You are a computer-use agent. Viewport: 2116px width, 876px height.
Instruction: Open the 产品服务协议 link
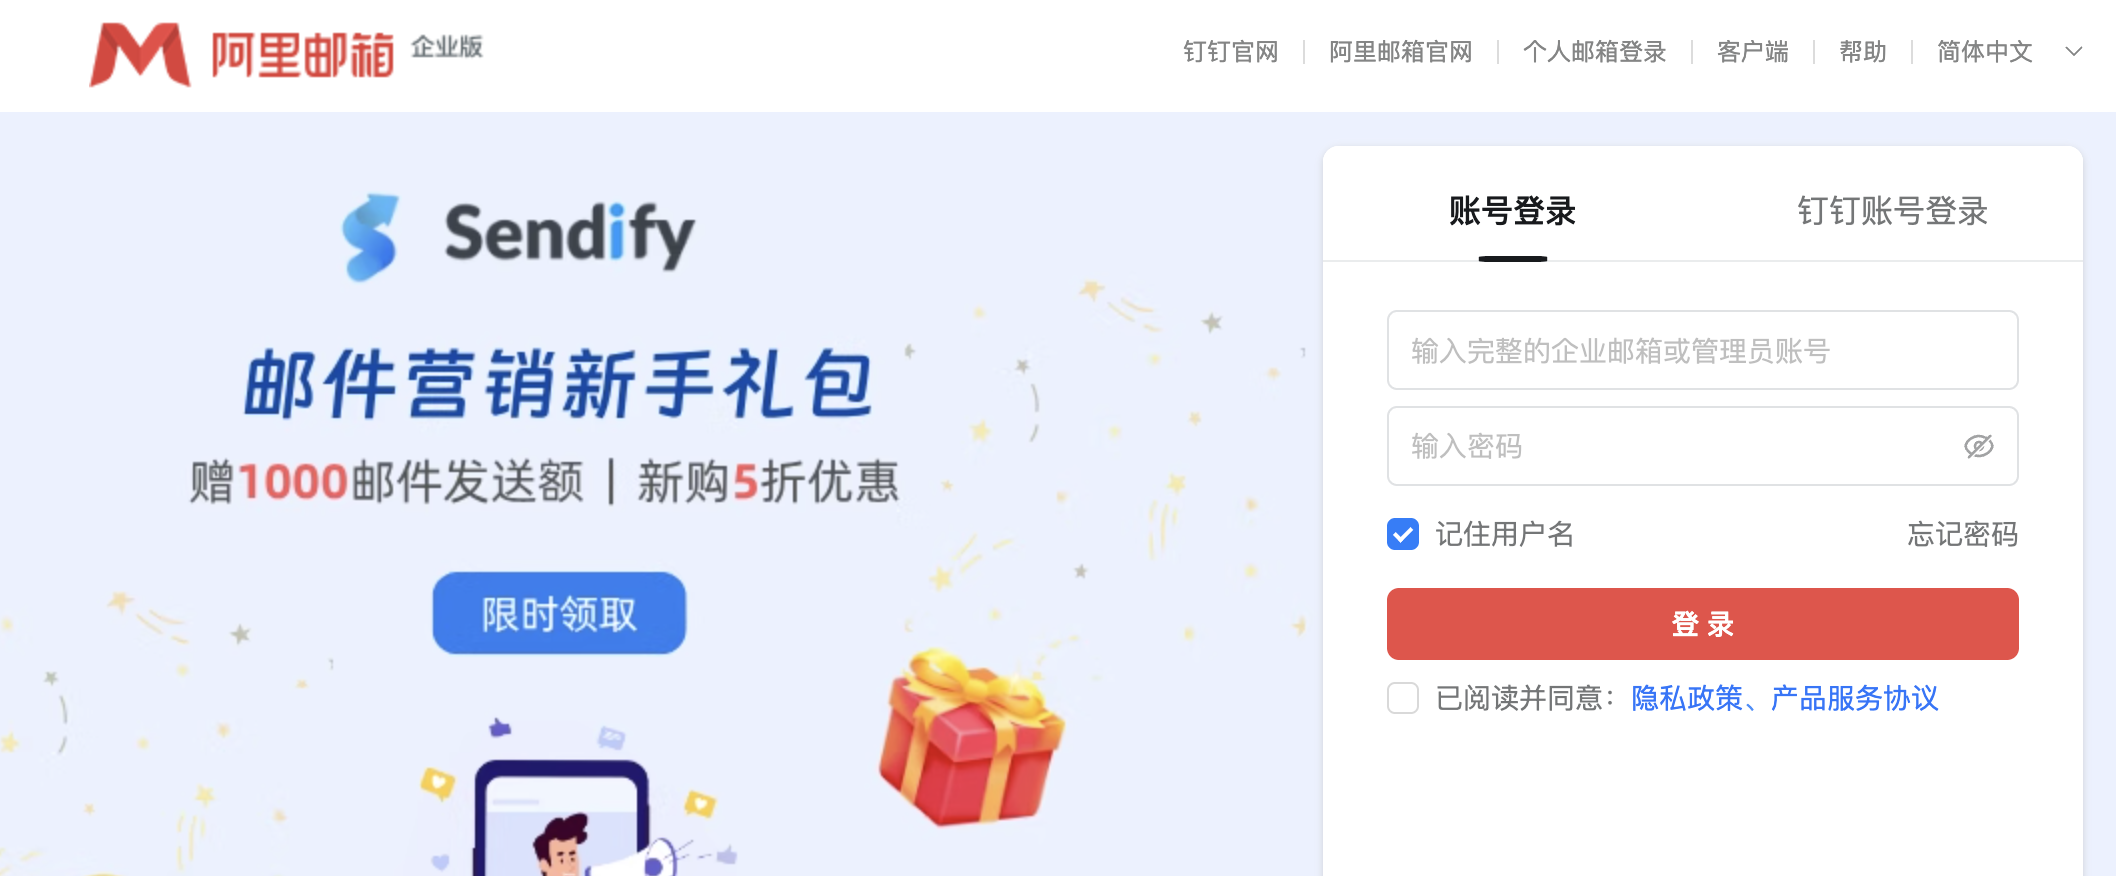pos(1854,698)
